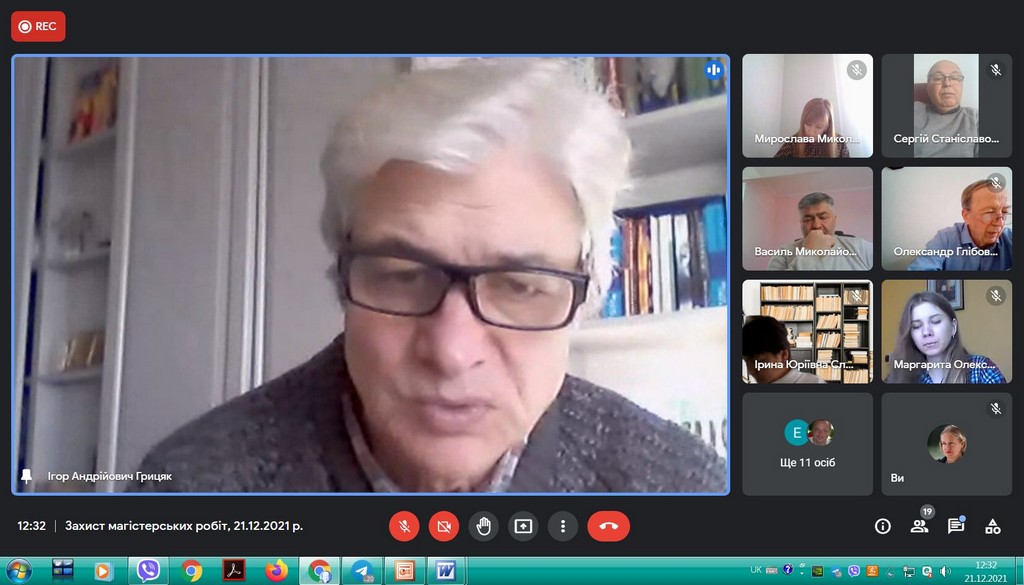1024x585 pixels.
Task: Select Мирослава Микол... participant video tile
Action: point(807,106)
